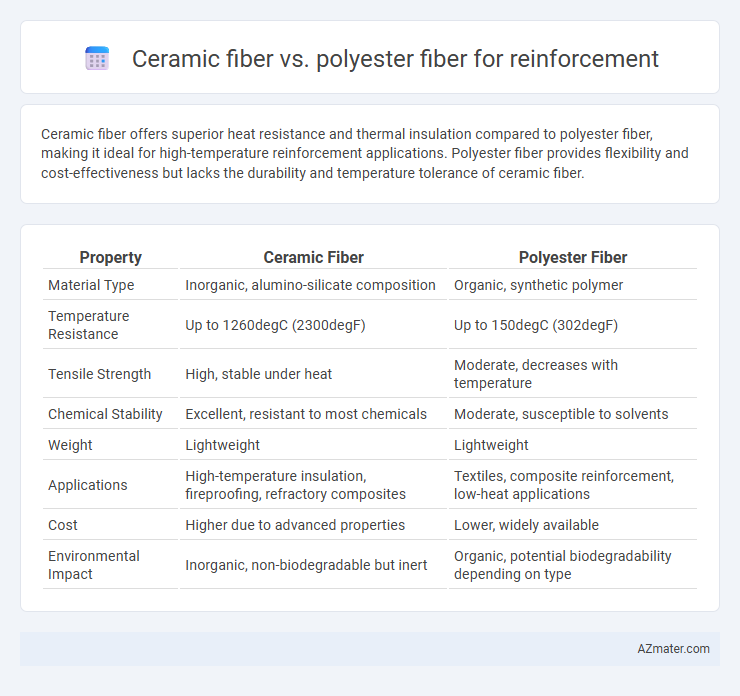
Task: Click the 'Weight' row label
Action: point(70,445)
